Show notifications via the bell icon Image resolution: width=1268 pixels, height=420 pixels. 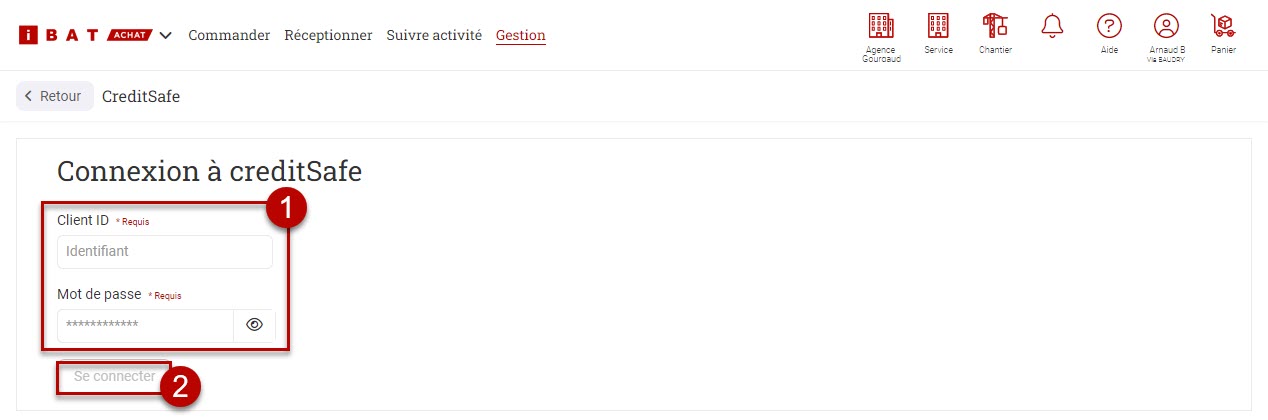pos(1052,27)
